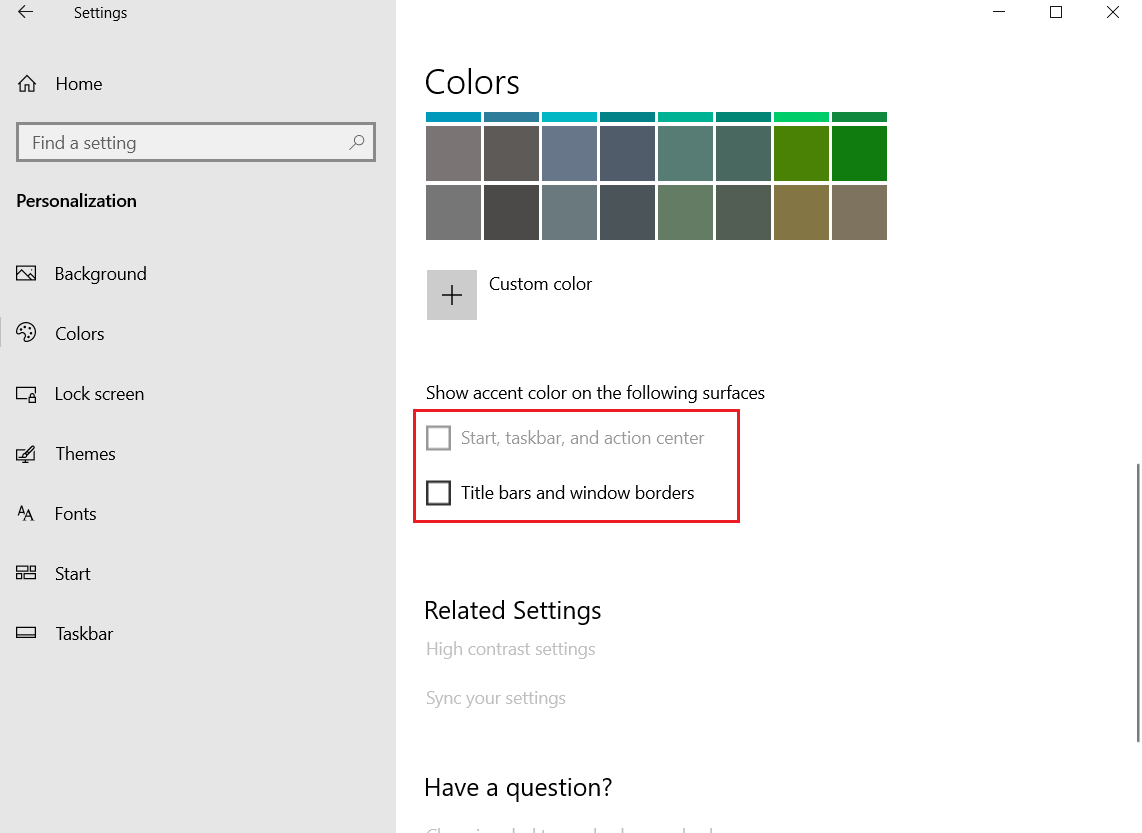Screen dimensions: 1142x833
Task: Click the Taskbar icon
Action: (26, 633)
